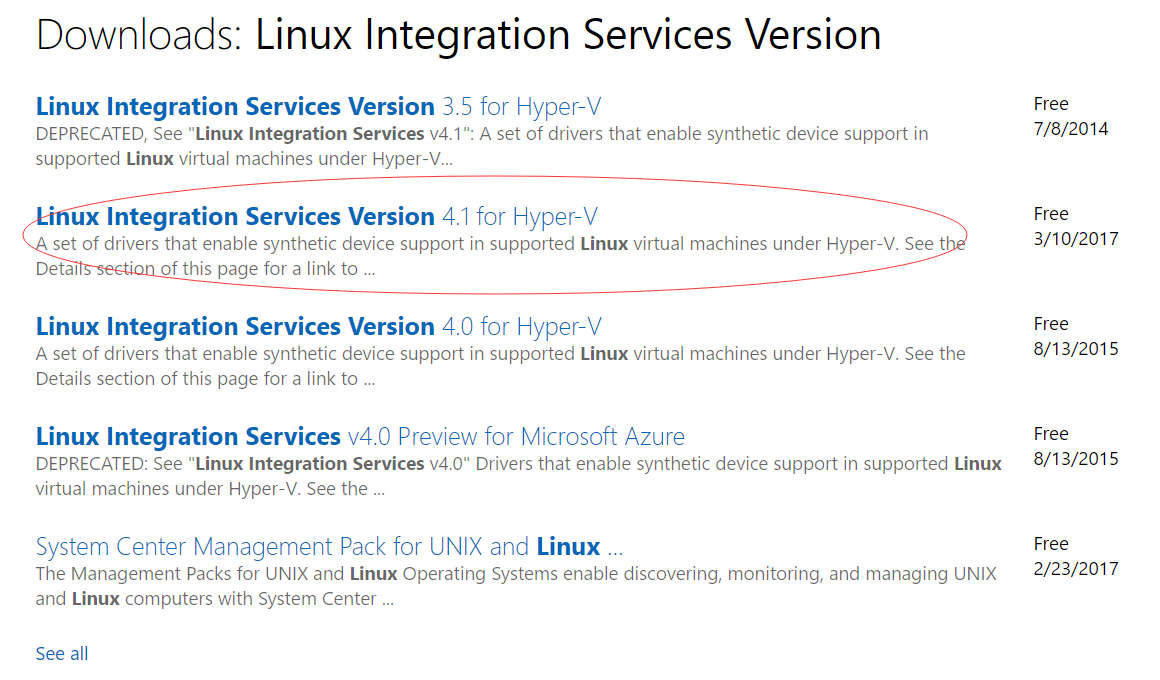Click the Free label beside Version 4.1
The height and width of the screenshot is (680, 1160).
pos(1051,214)
